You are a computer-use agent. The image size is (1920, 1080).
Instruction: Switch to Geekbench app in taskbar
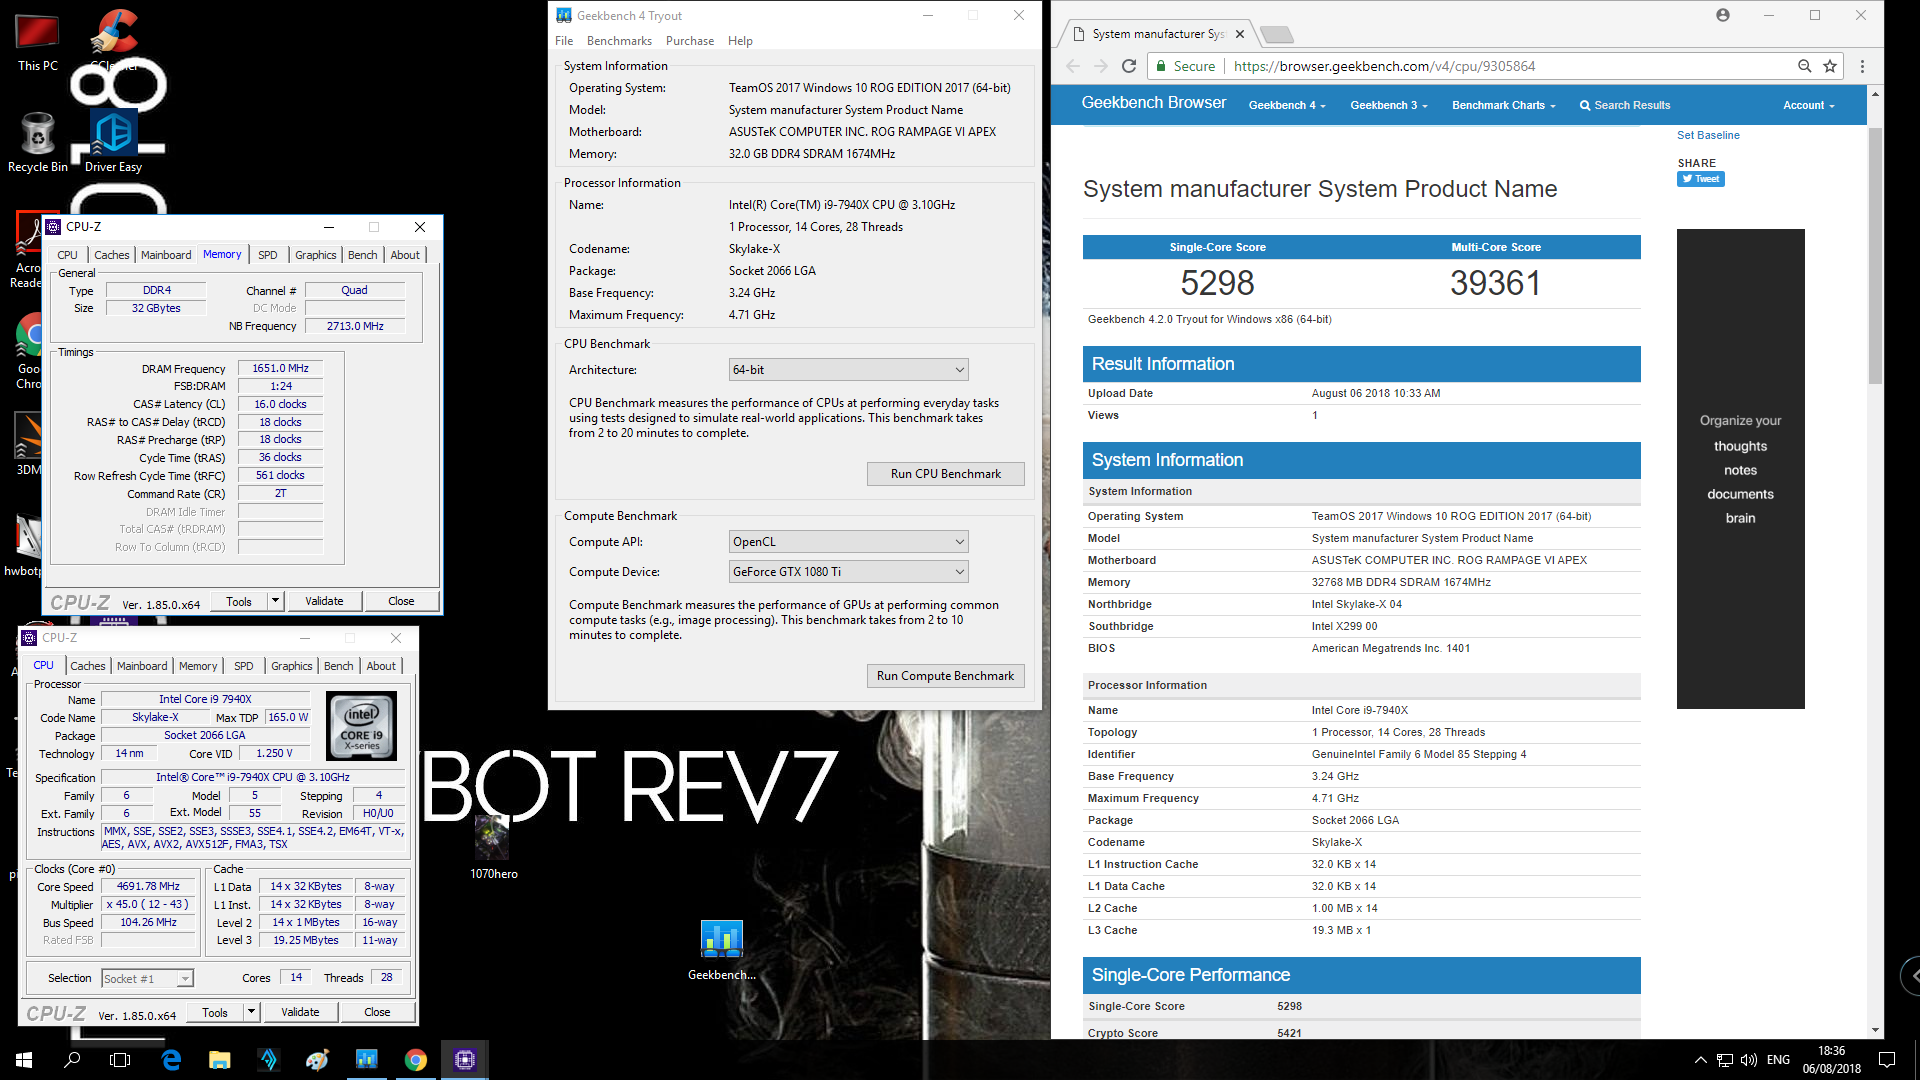tap(367, 1060)
